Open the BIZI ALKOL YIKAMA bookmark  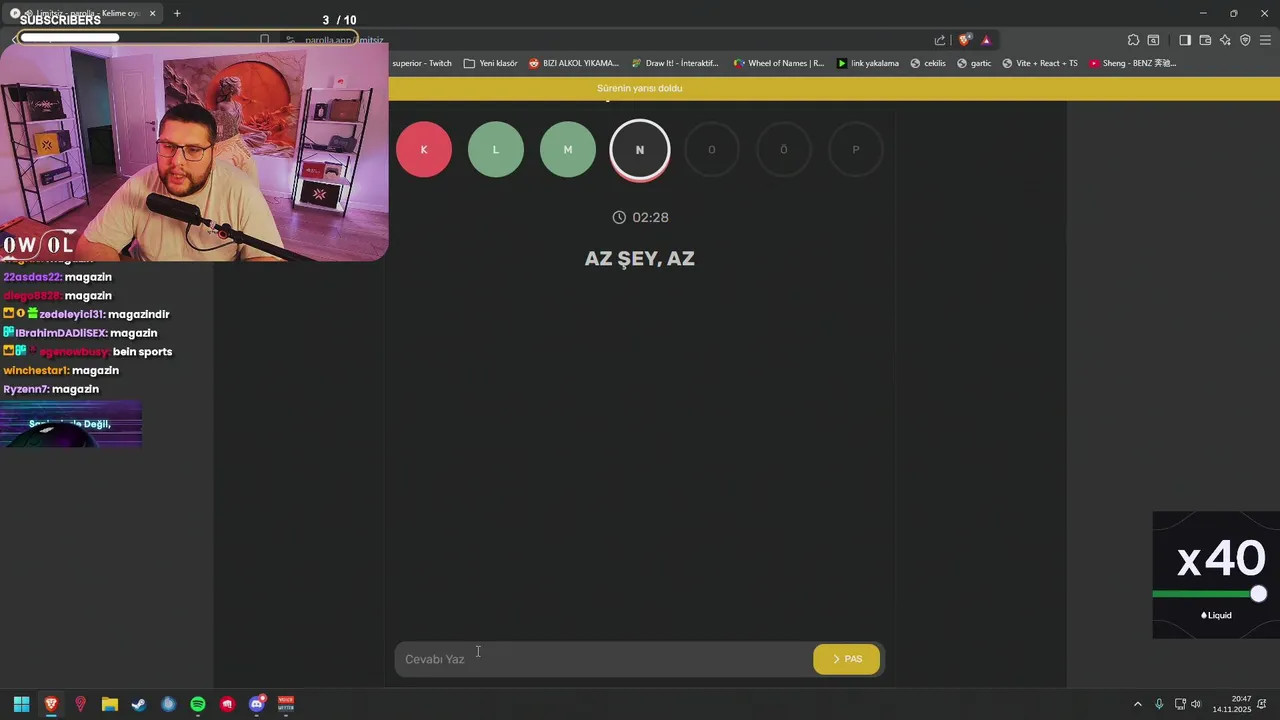[x=574, y=63]
